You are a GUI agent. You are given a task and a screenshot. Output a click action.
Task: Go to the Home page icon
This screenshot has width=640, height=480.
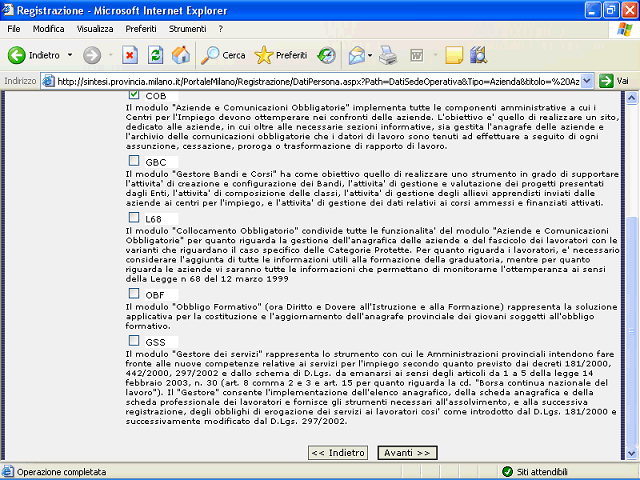[x=181, y=55]
